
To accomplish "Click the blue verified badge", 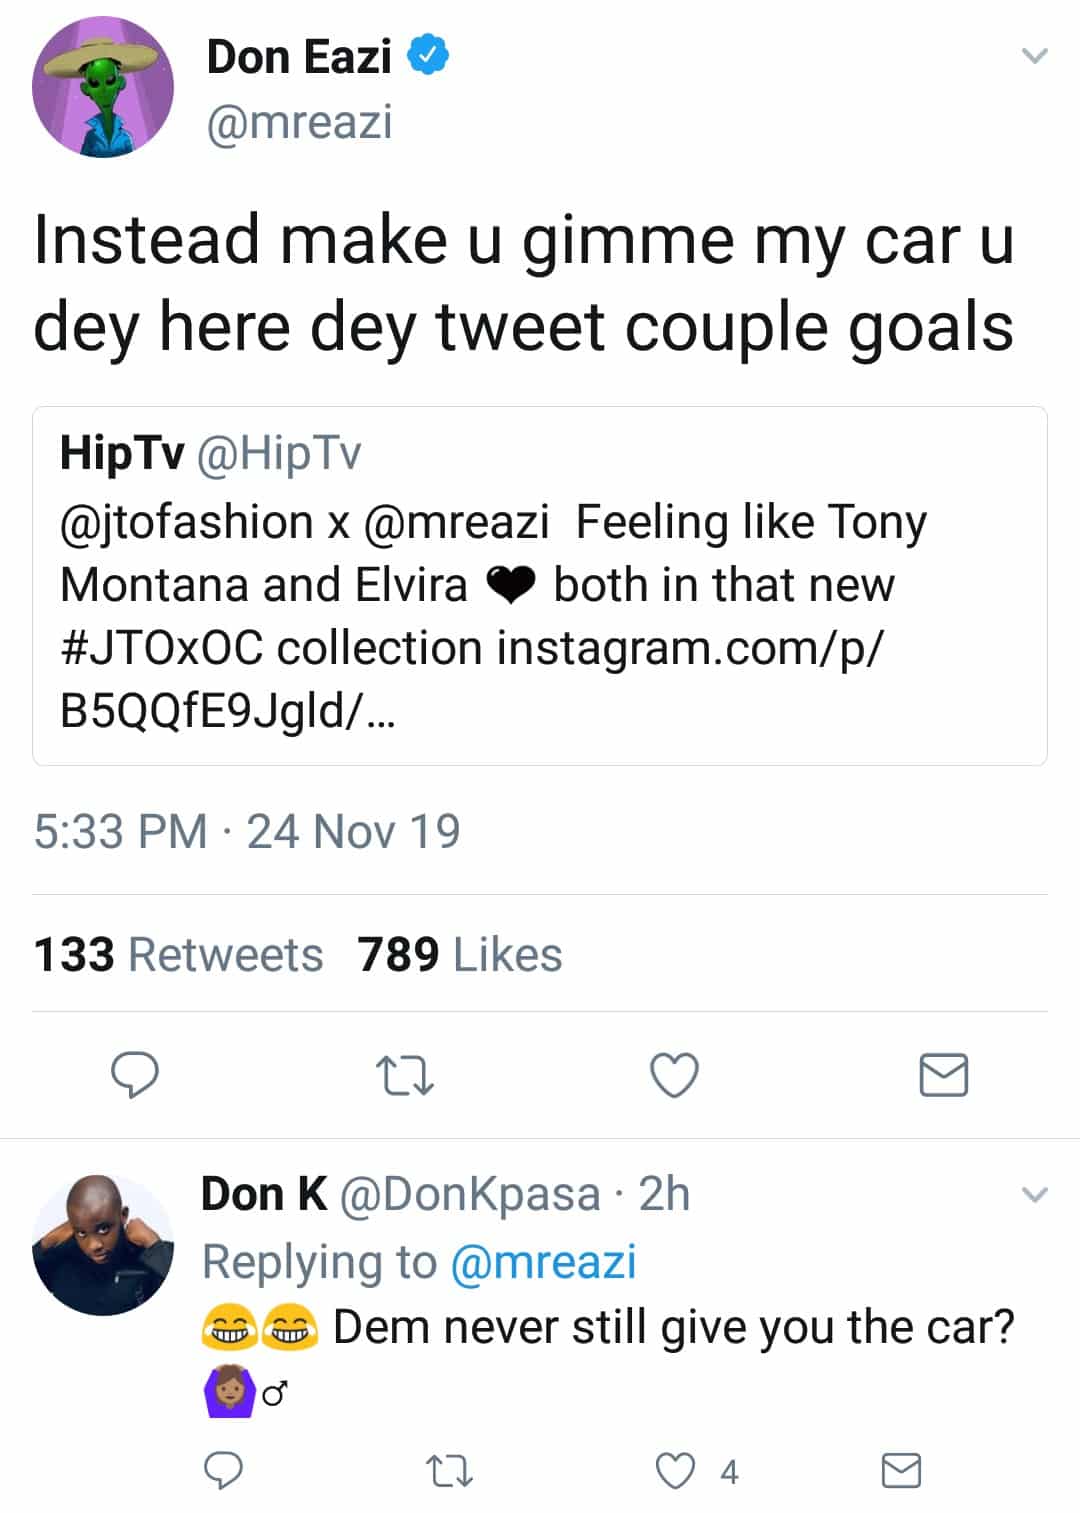I will [430, 56].
